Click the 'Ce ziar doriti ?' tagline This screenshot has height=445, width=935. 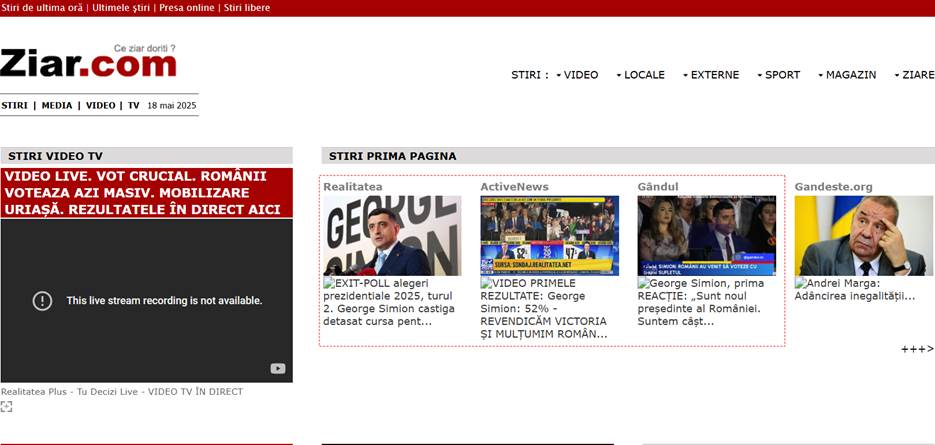(x=145, y=48)
